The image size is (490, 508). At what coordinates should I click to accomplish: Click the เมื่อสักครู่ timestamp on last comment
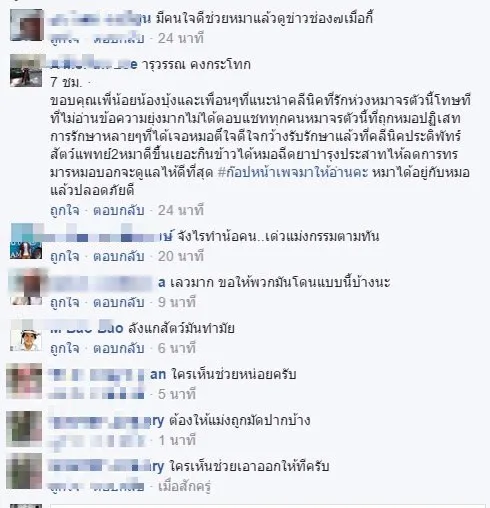[185, 487]
